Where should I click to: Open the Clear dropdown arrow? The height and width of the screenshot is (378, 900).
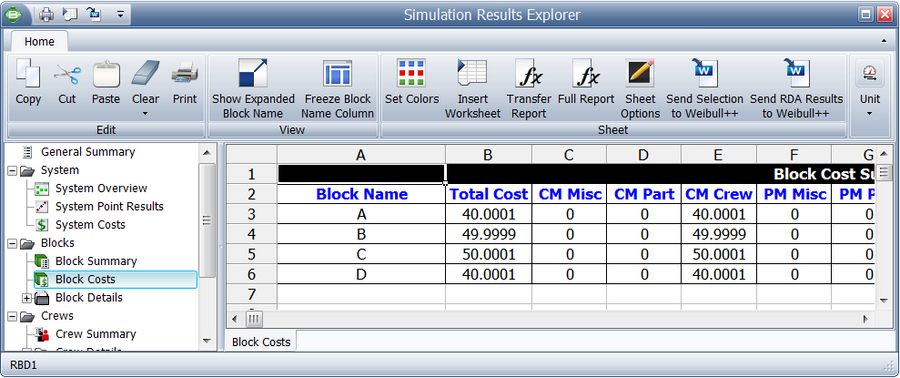pos(145,114)
